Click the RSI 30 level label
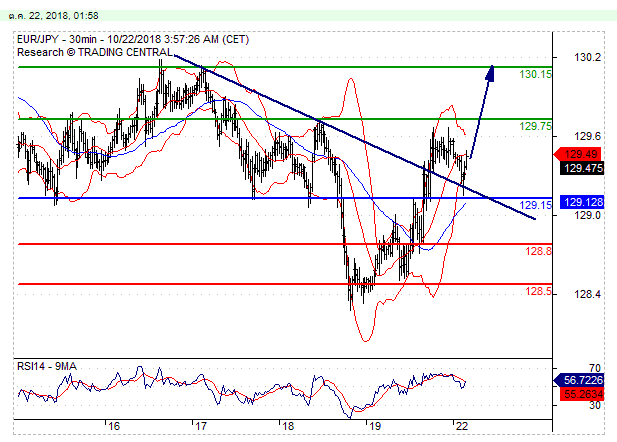The width and height of the screenshot is (617, 442). coord(595,405)
